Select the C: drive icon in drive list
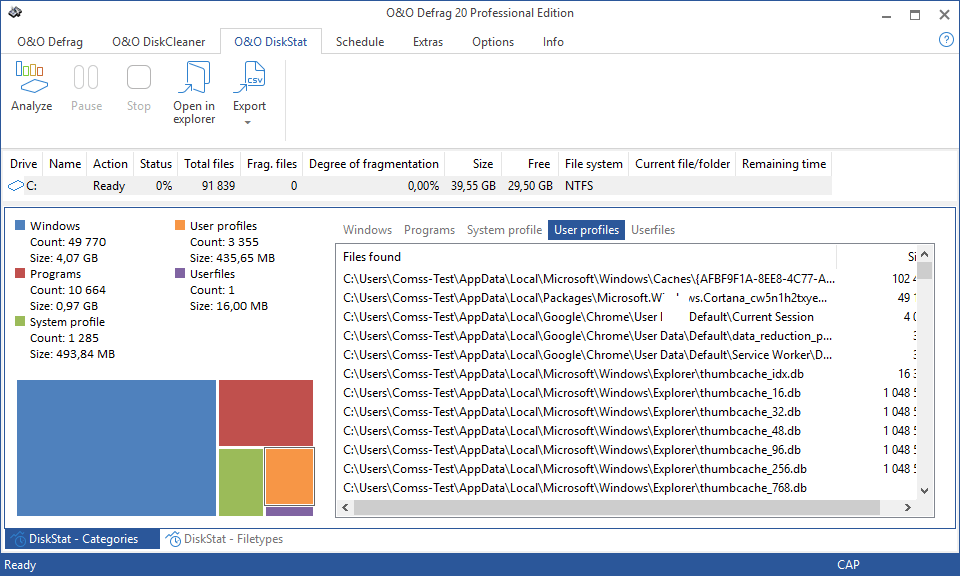This screenshot has width=960, height=576. click(x=15, y=185)
